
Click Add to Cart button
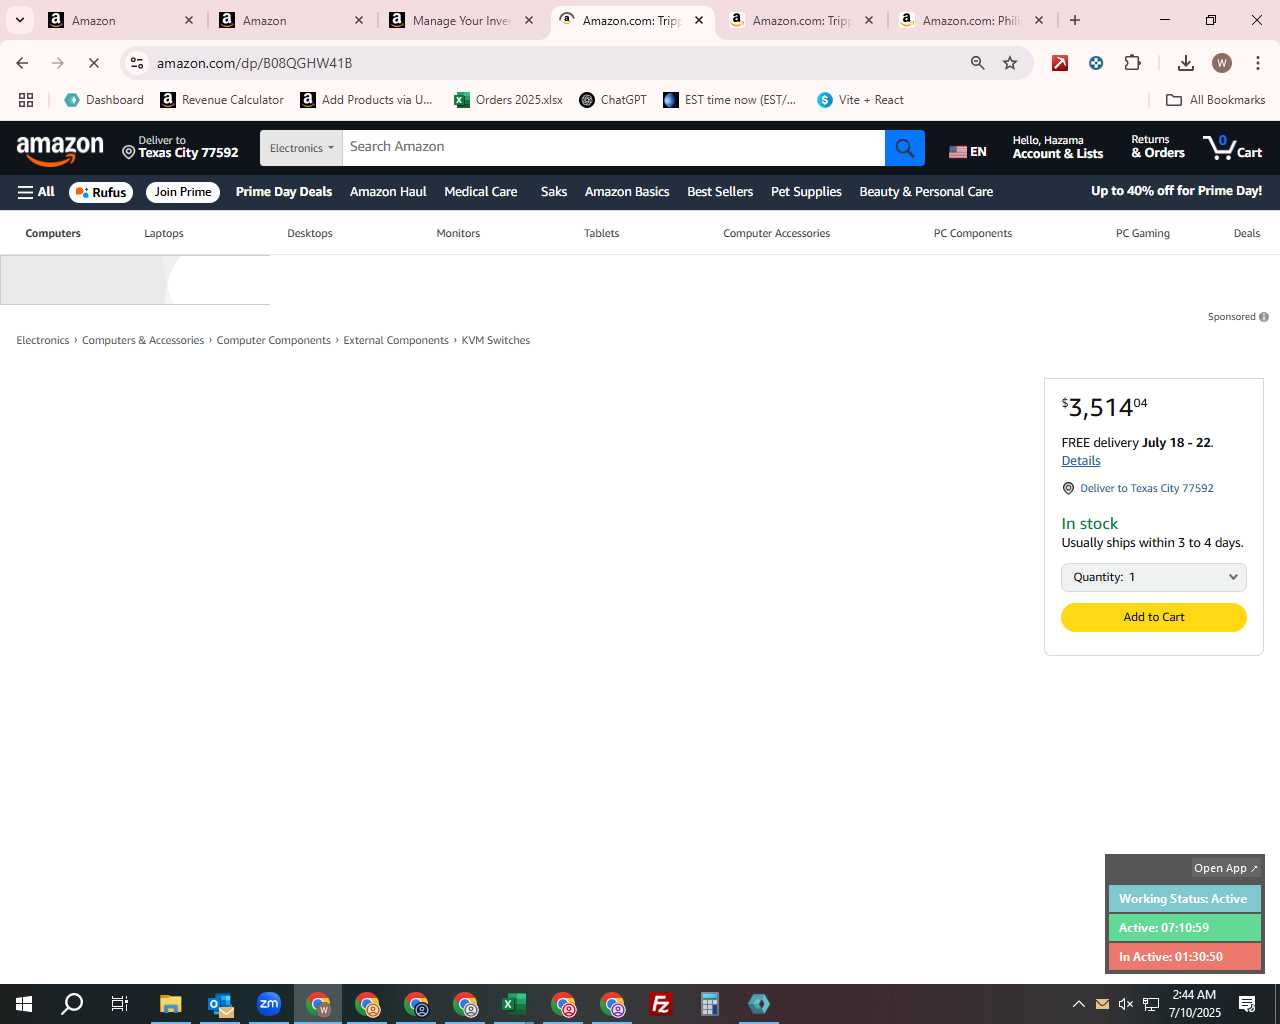tap(1153, 617)
